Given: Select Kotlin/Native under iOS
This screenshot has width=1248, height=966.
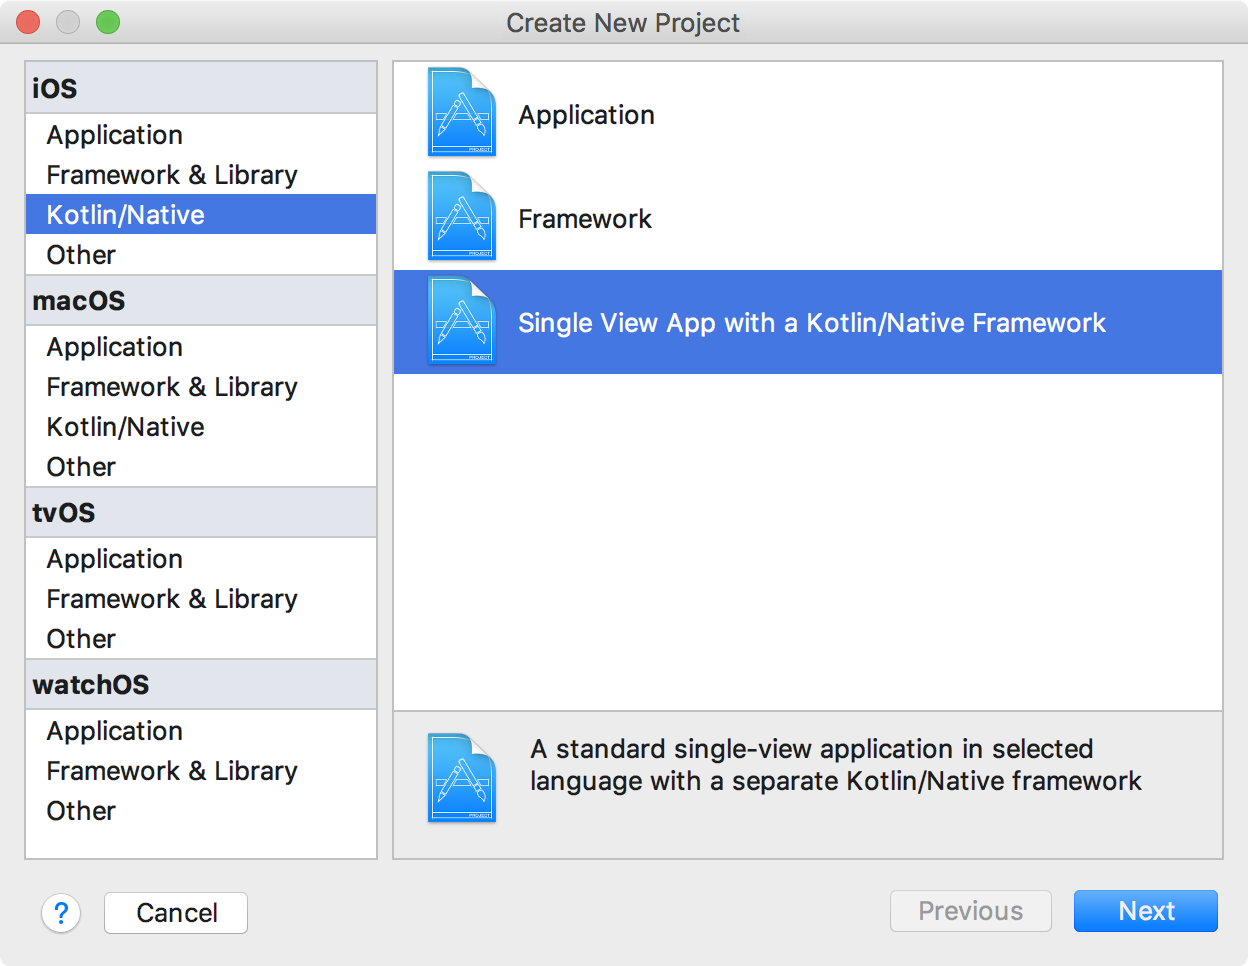Looking at the screenshot, I should (x=201, y=214).
